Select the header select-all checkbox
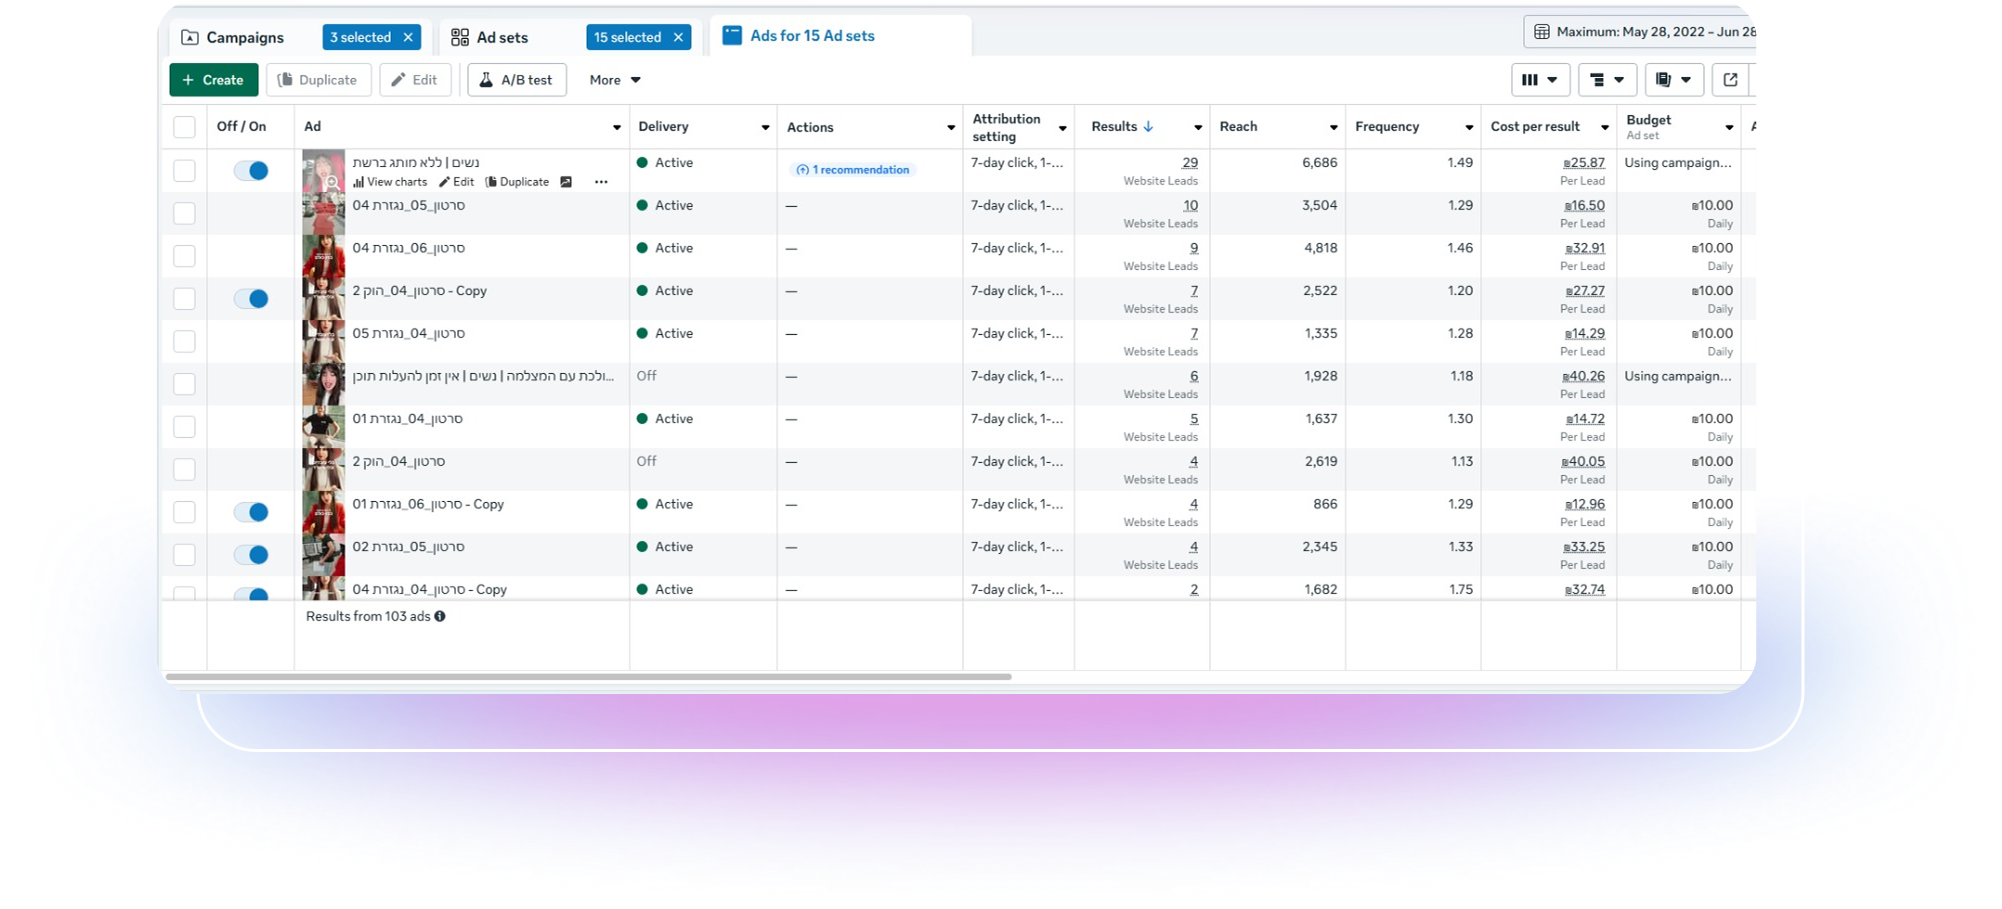Screen dimensions: 2002x909 (184, 127)
